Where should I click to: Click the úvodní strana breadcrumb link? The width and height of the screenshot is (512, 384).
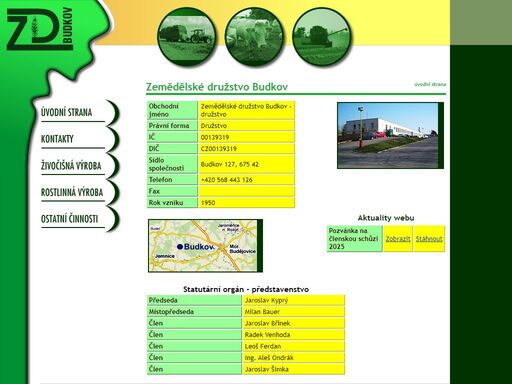pos(430,84)
